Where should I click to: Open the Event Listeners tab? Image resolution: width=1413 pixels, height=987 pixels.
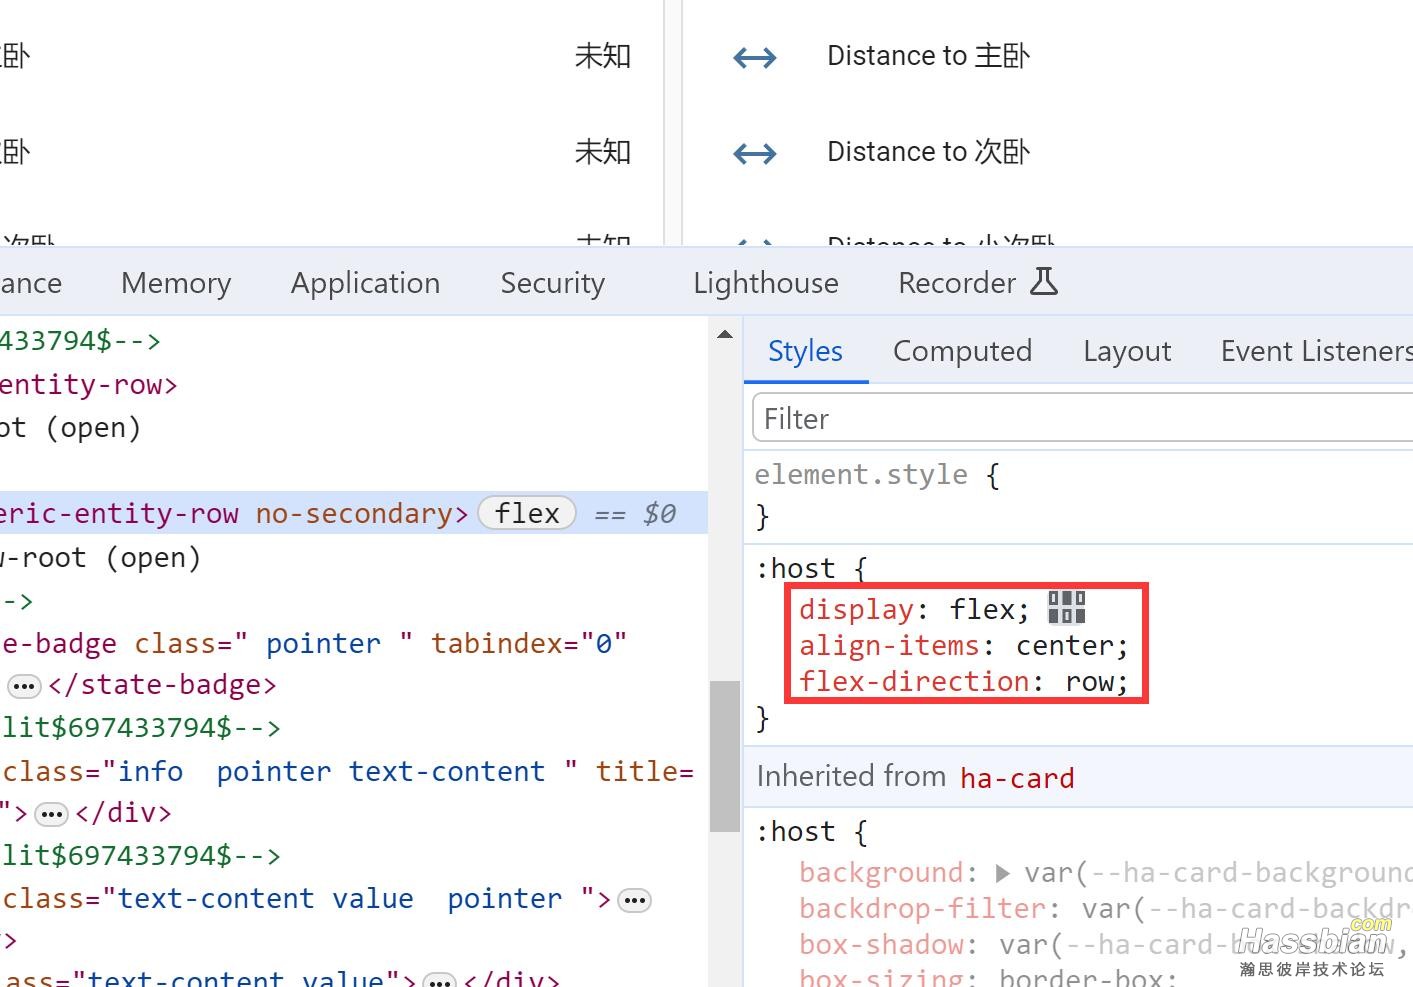(x=1316, y=351)
